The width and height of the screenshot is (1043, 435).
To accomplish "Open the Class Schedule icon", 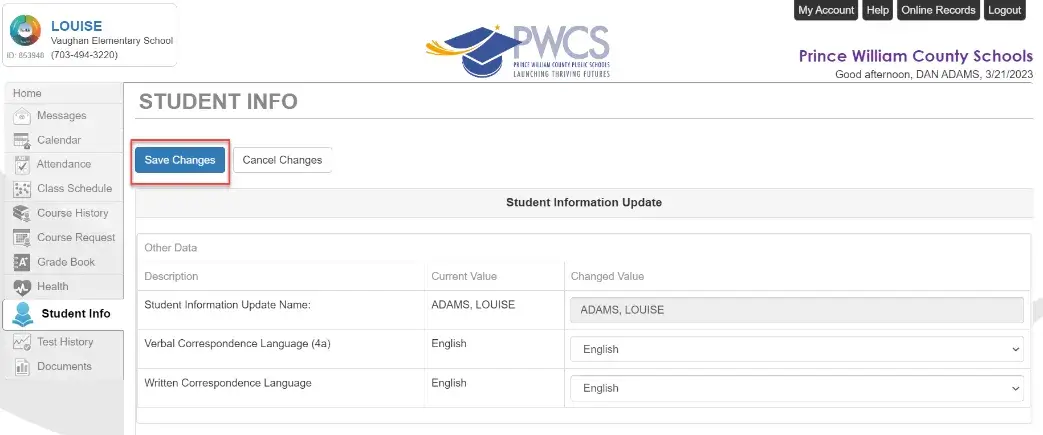I will coord(22,189).
